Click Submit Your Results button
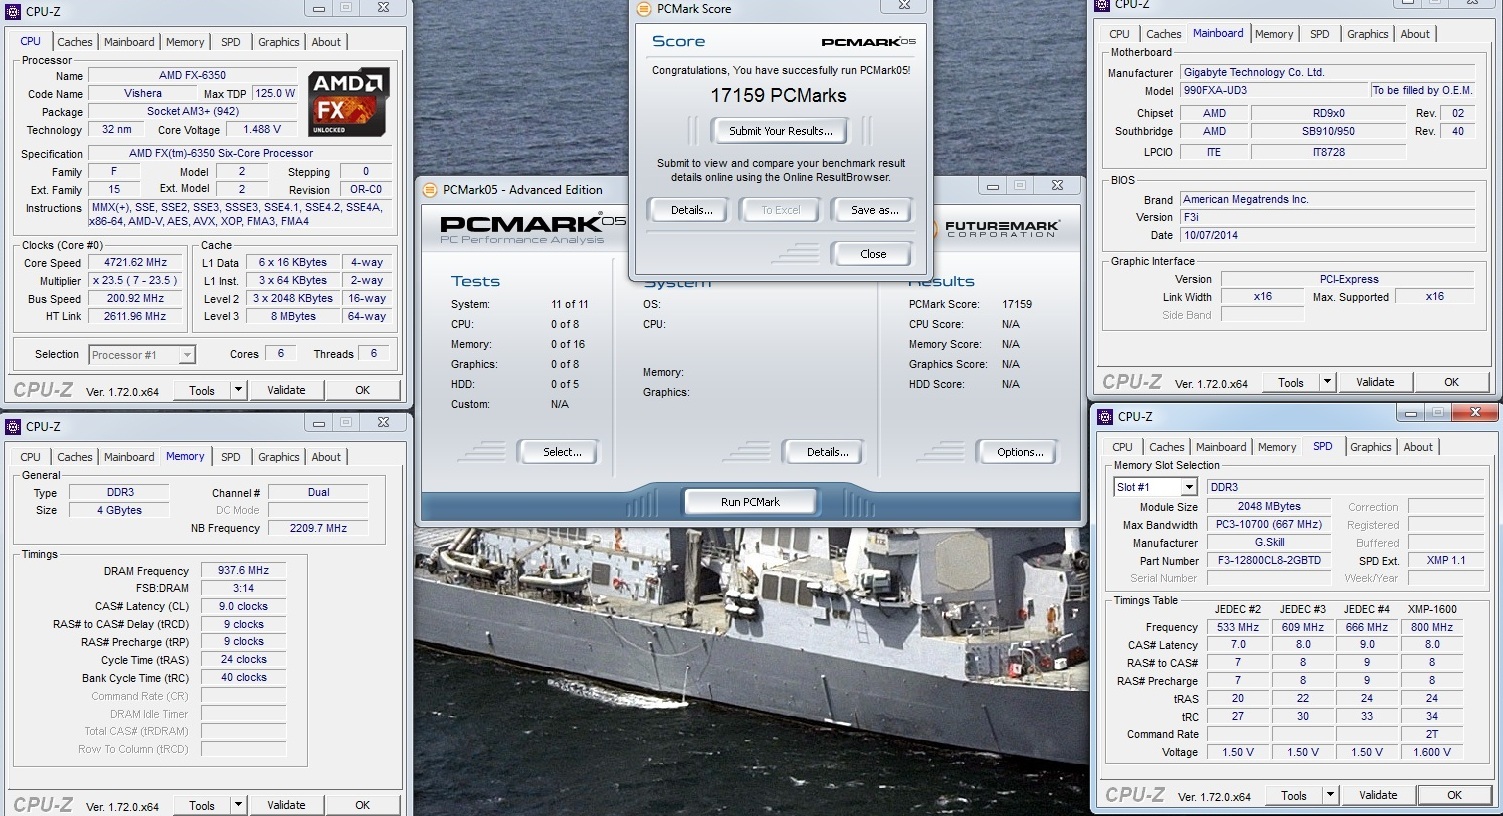 [780, 131]
